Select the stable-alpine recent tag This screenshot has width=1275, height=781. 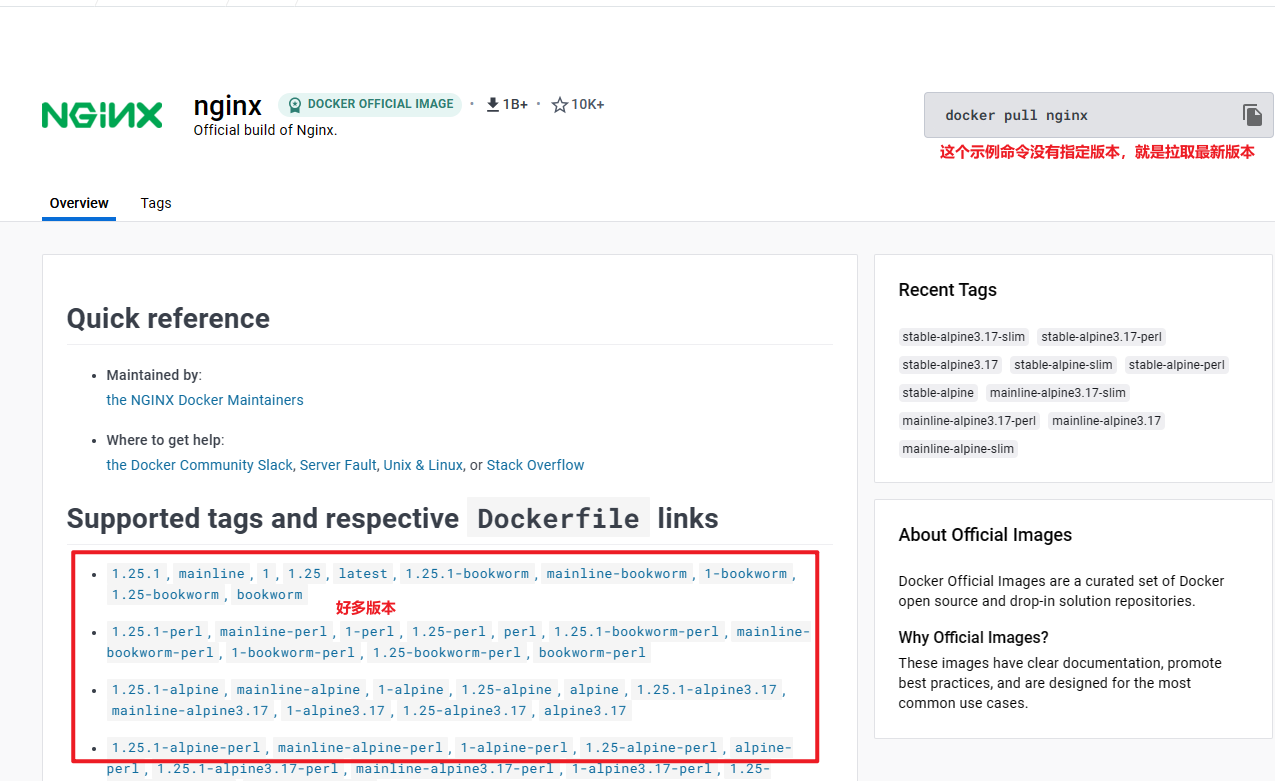[938, 393]
